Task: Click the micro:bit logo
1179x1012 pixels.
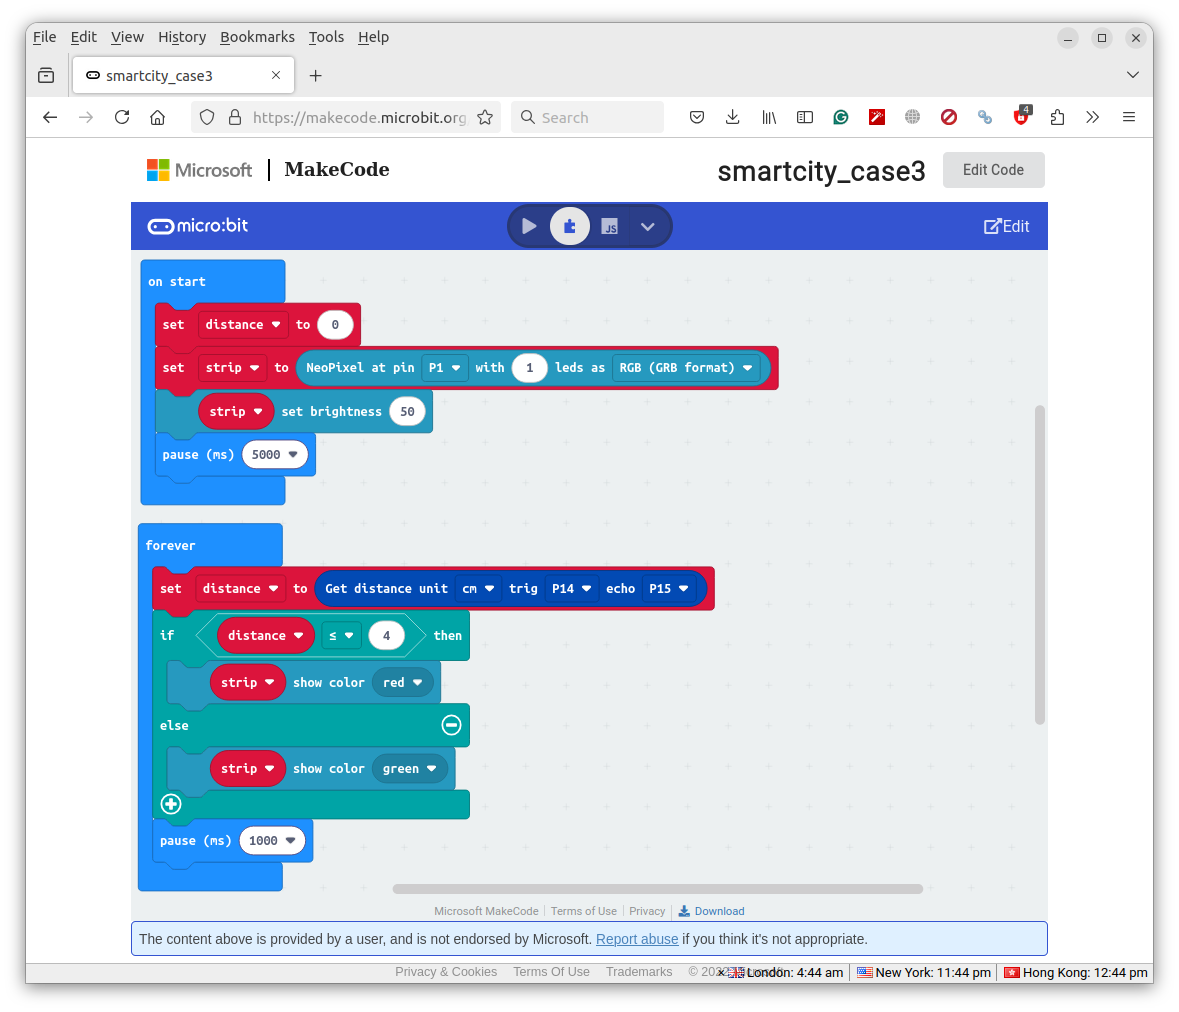Action: tap(198, 226)
